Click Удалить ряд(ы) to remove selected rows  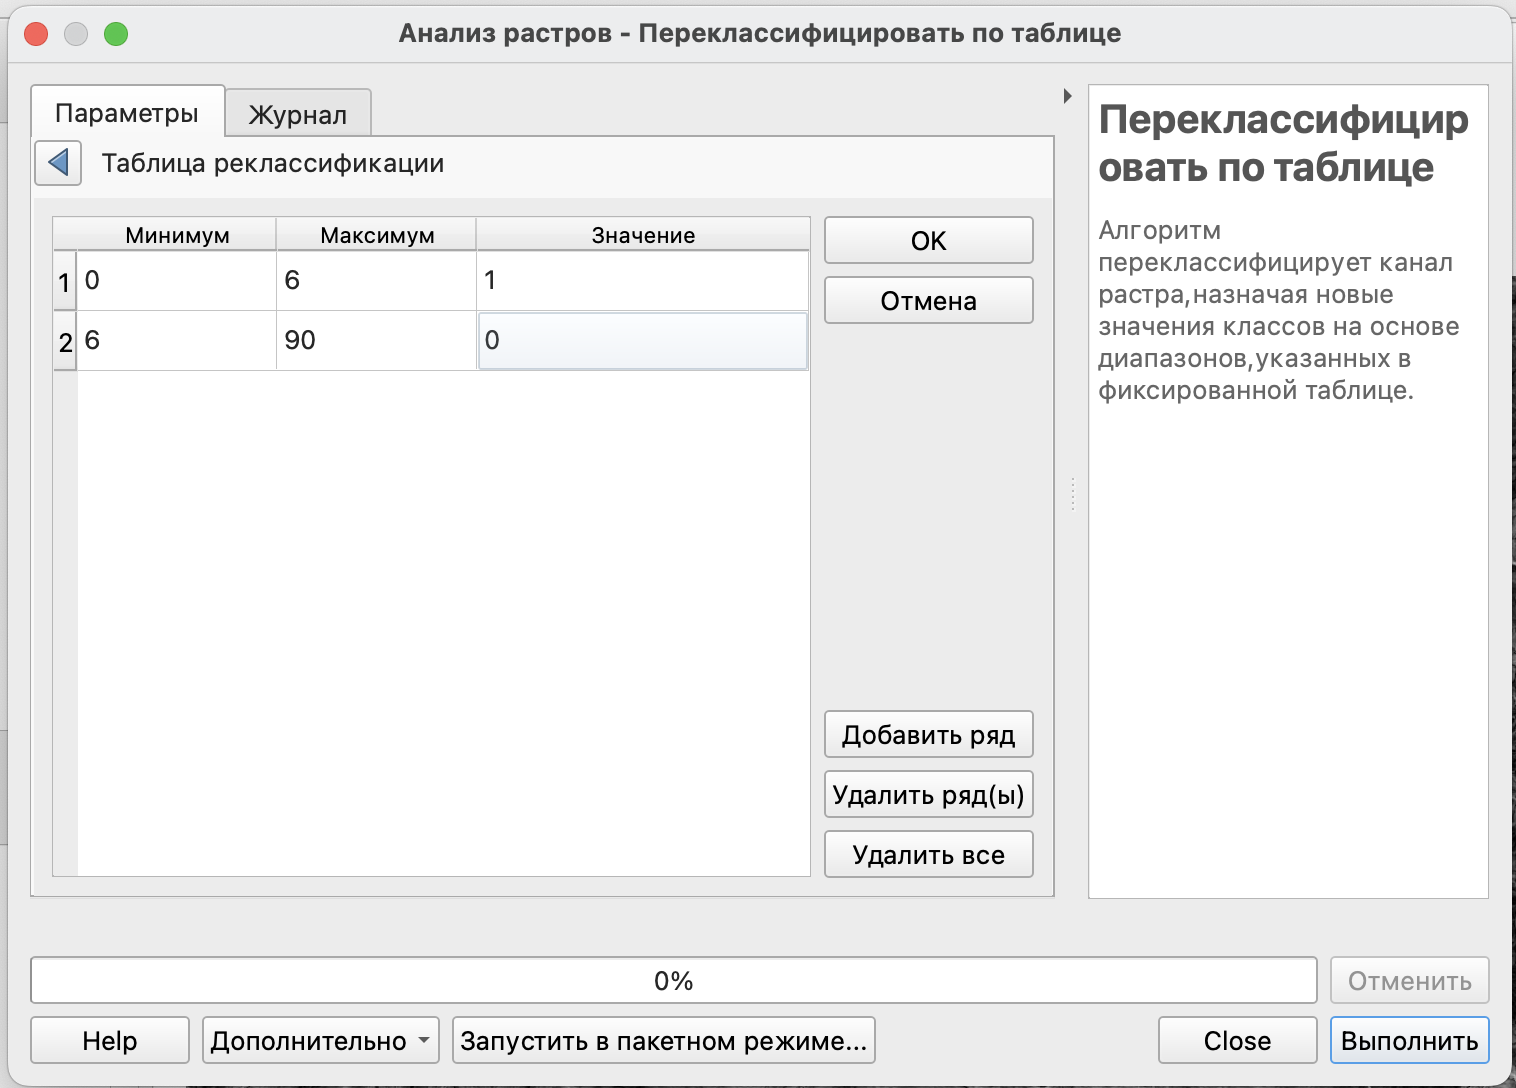tap(928, 795)
